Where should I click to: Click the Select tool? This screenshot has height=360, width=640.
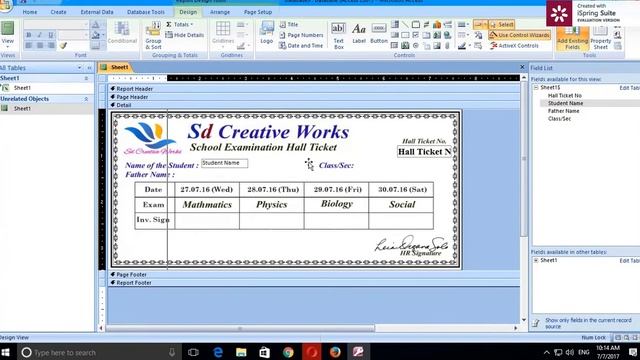pyautogui.click(x=501, y=24)
